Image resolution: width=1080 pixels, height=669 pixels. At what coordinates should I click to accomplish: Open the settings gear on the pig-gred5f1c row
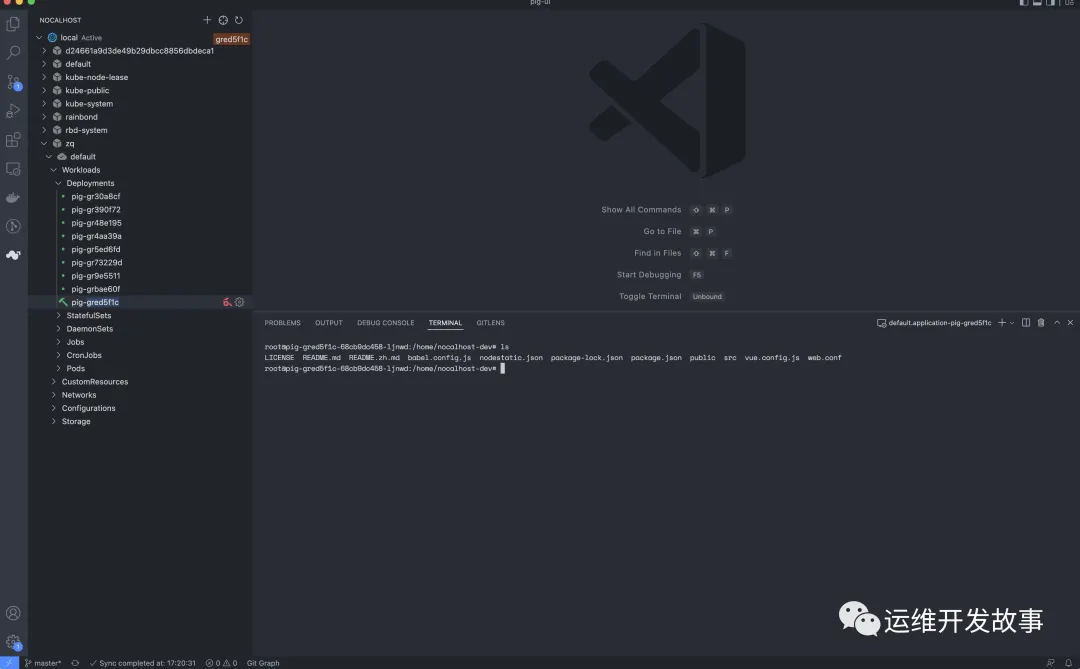pos(240,302)
